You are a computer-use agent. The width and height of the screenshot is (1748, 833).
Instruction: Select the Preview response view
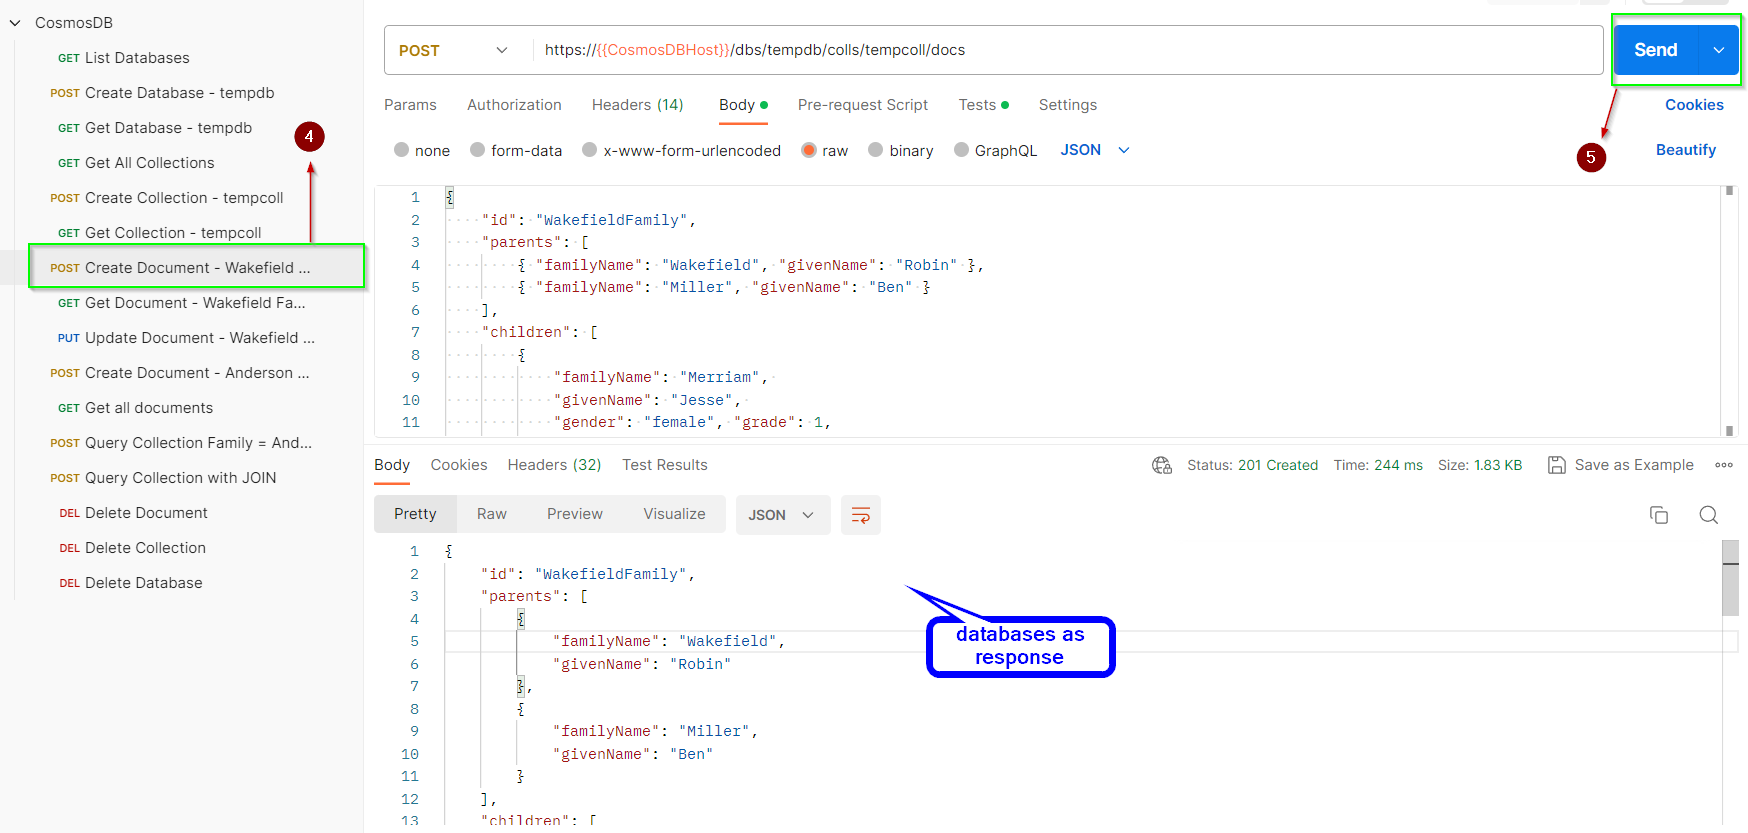[575, 514]
